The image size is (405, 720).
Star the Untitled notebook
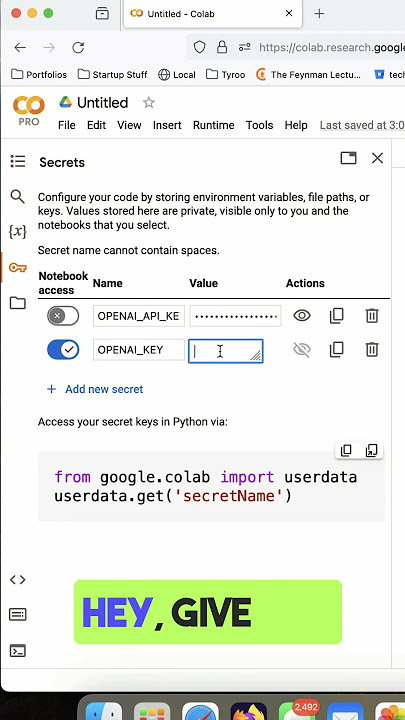[148, 102]
